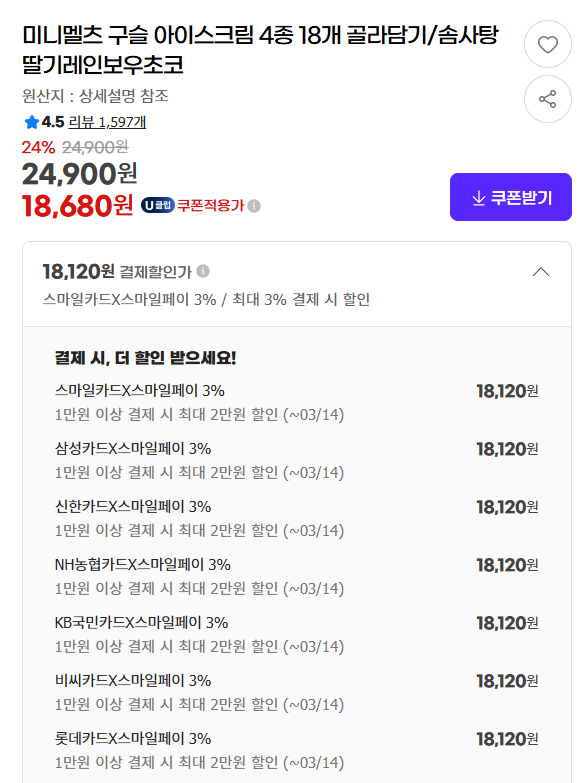581x783 pixels.
Task: Select 비씨카드X스마일페이 3% discount option
Action: 296,692
